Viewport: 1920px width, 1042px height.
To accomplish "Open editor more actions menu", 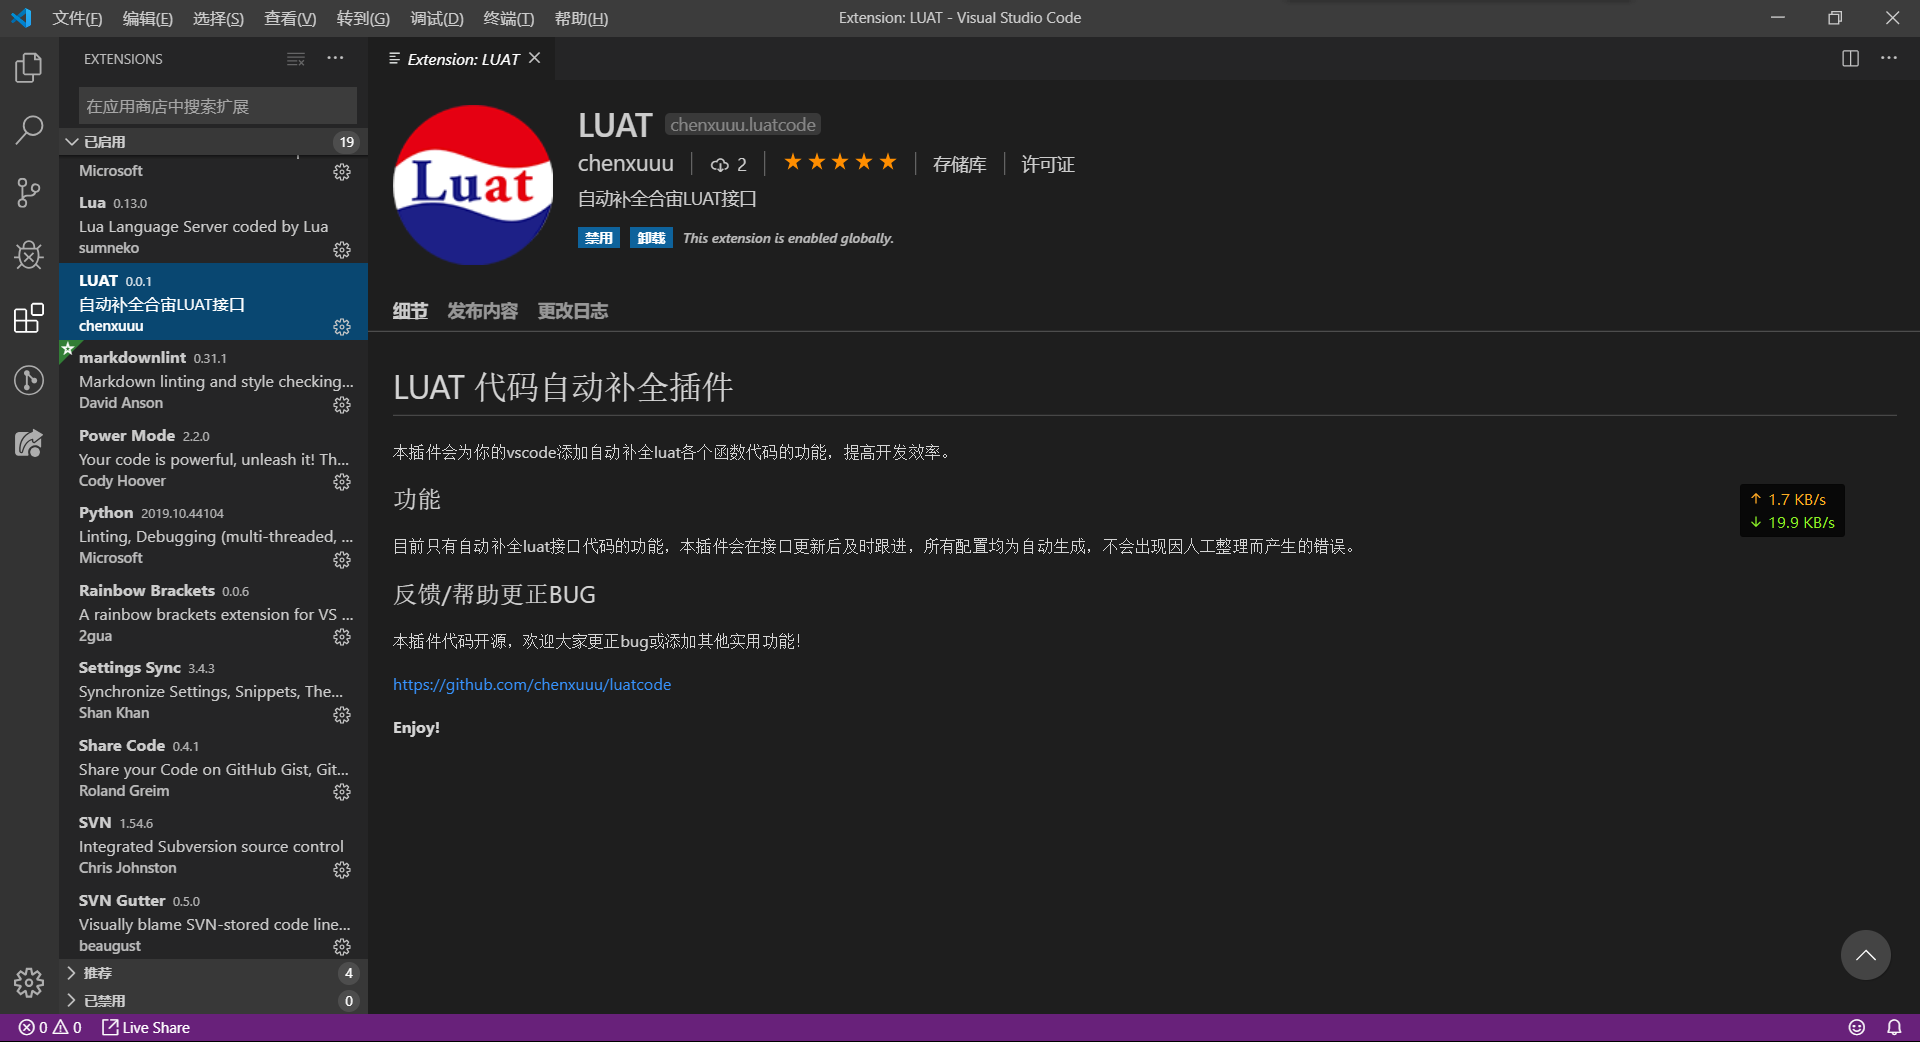I will 1888,59.
